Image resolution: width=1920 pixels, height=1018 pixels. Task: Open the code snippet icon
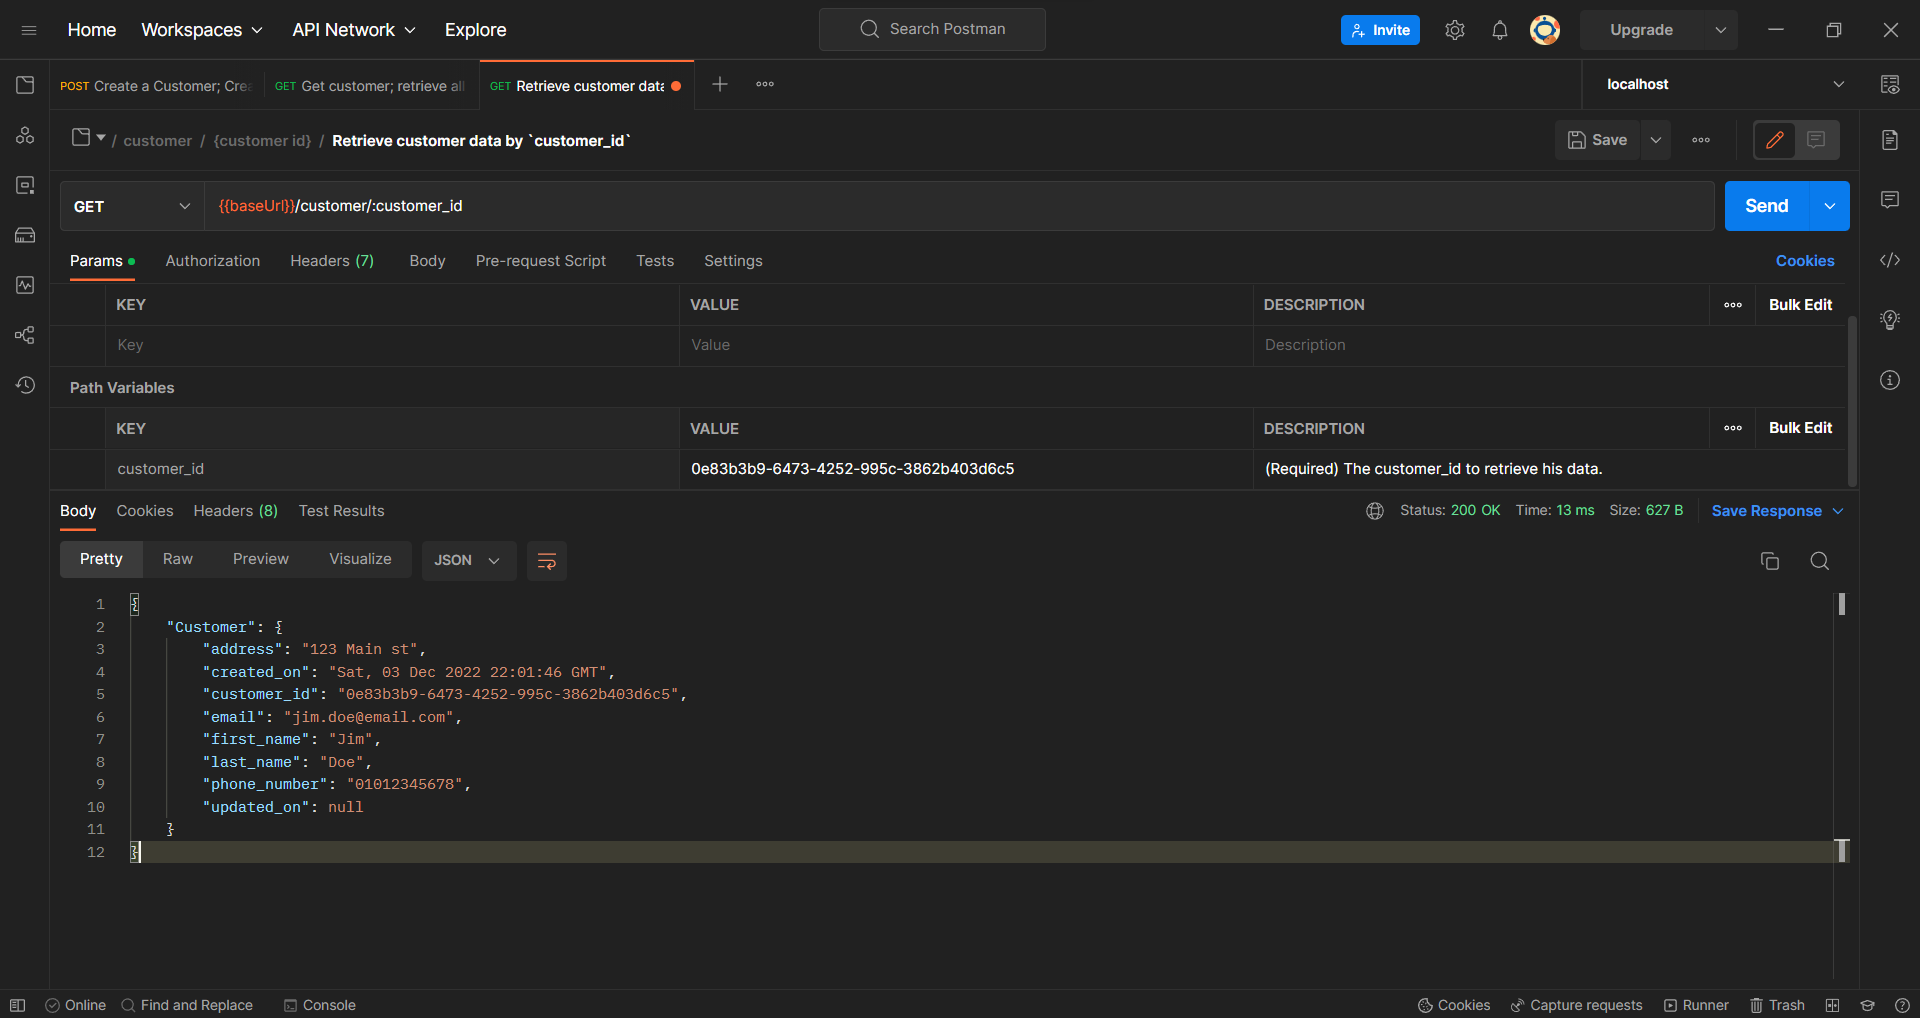pos(1890,260)
